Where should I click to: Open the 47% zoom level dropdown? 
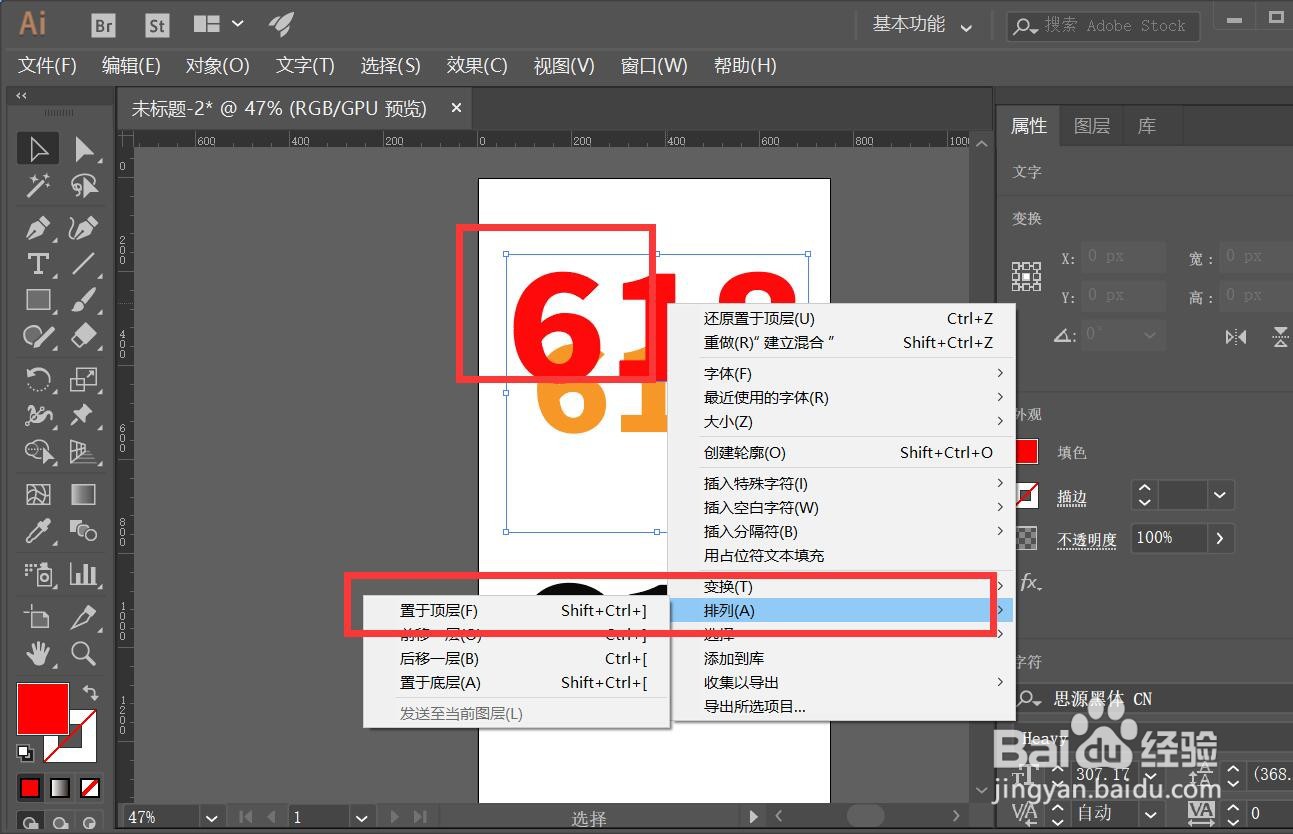[x=210, y=817]
